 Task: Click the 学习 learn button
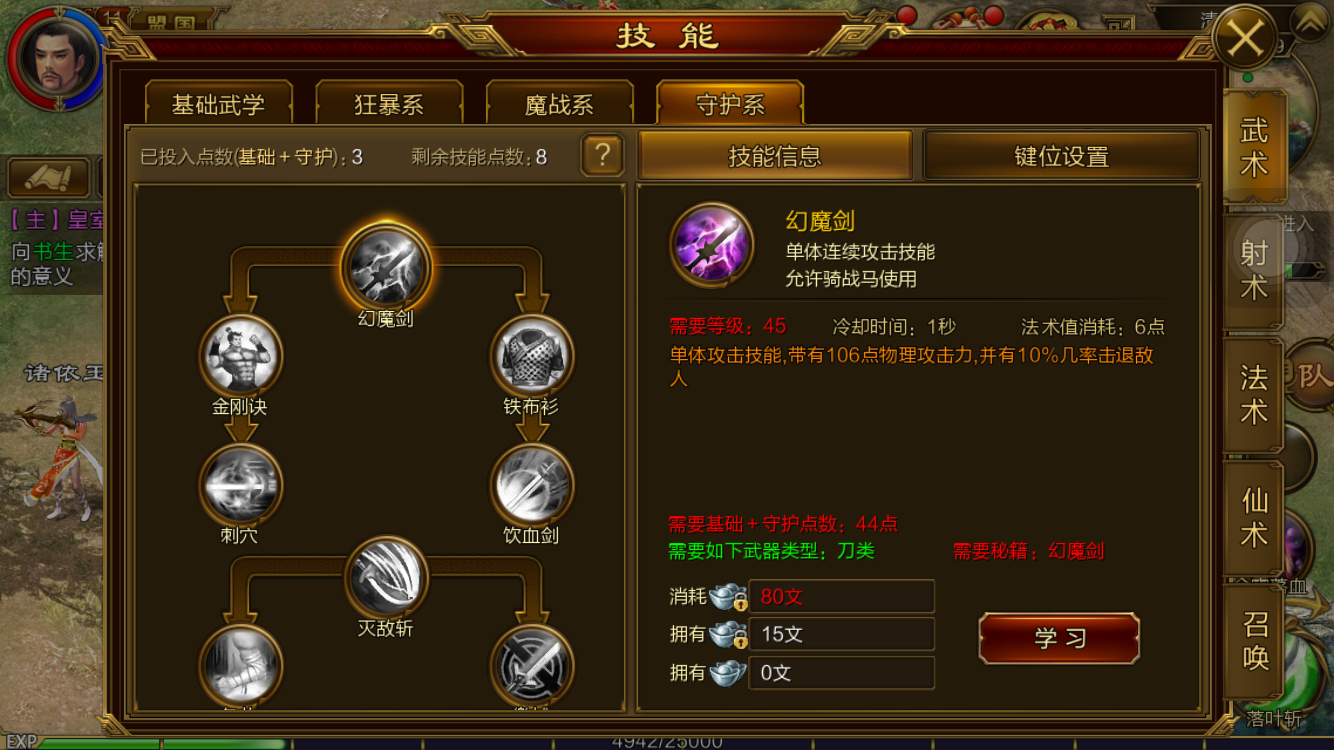click(x=1059, y=638)
